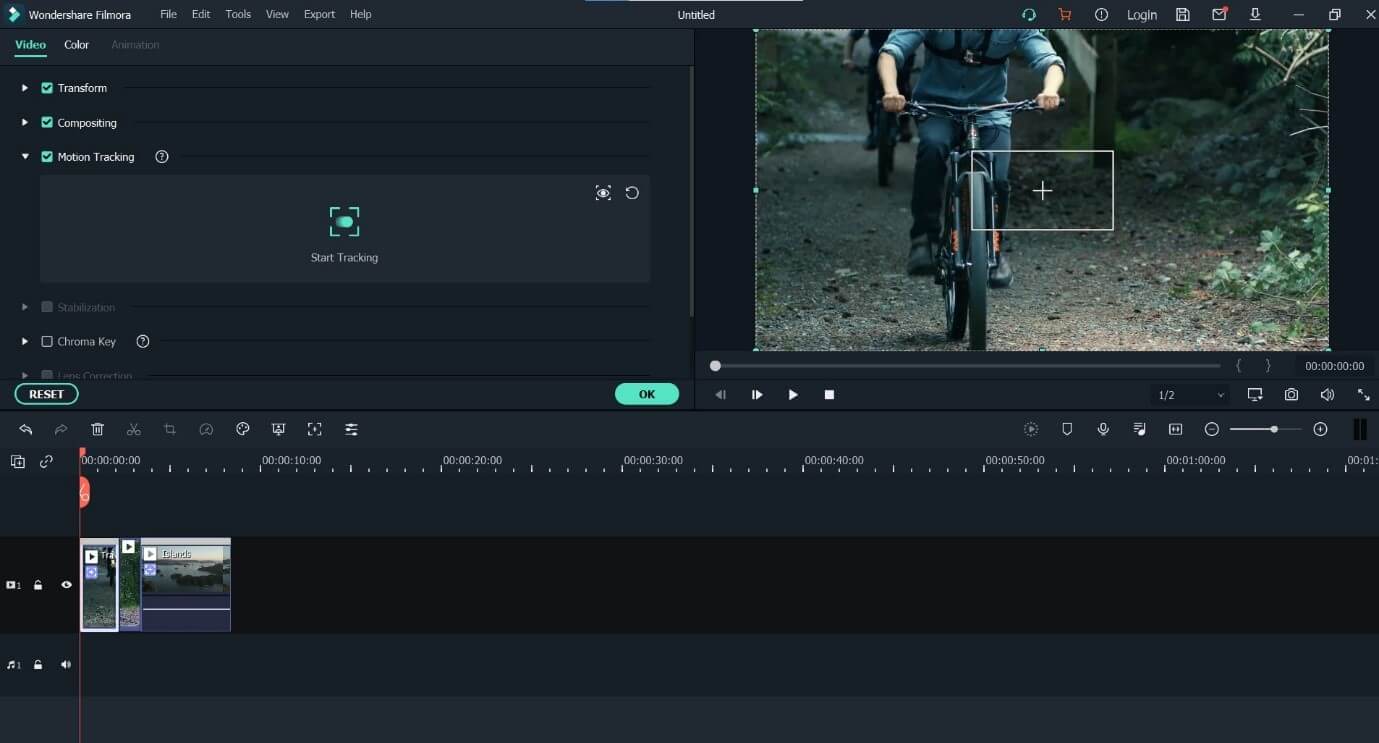Play the preview video
This screenshot has width=1379, height=743.
point(793,395)
